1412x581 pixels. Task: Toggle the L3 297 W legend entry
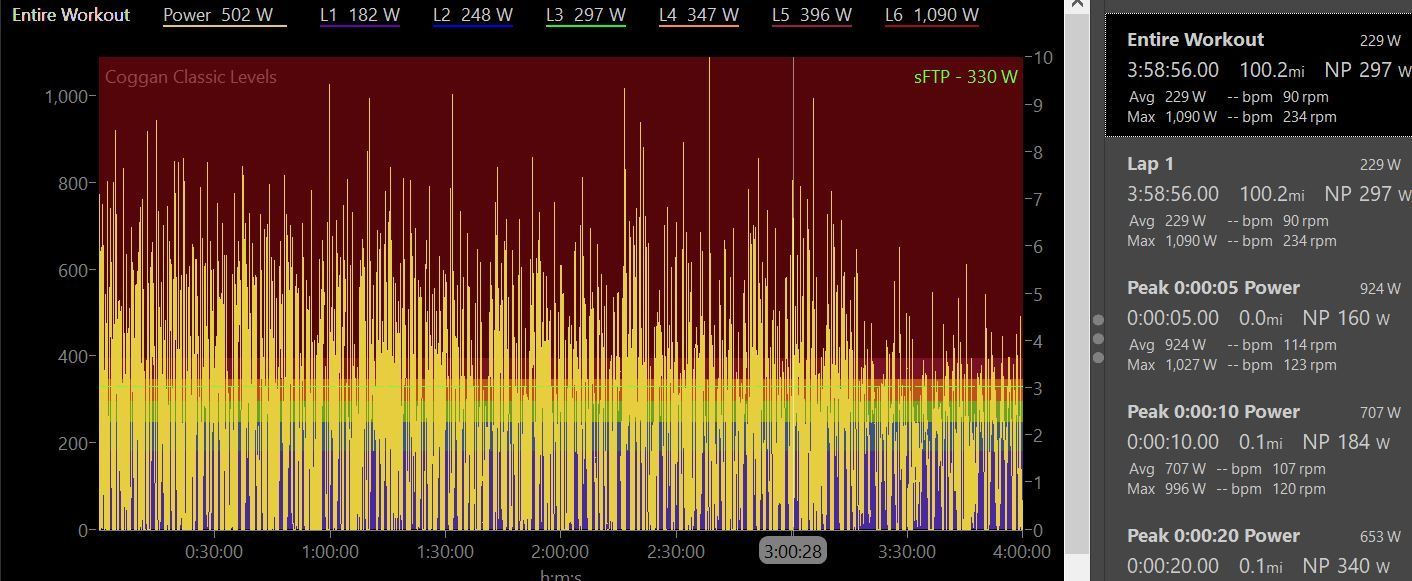coord(585,15)
